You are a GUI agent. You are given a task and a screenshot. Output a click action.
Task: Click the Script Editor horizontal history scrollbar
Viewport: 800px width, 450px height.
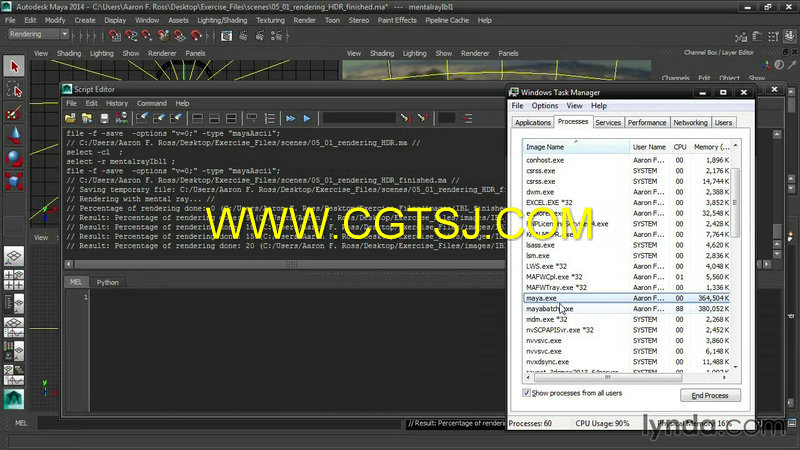click(291, 264)
